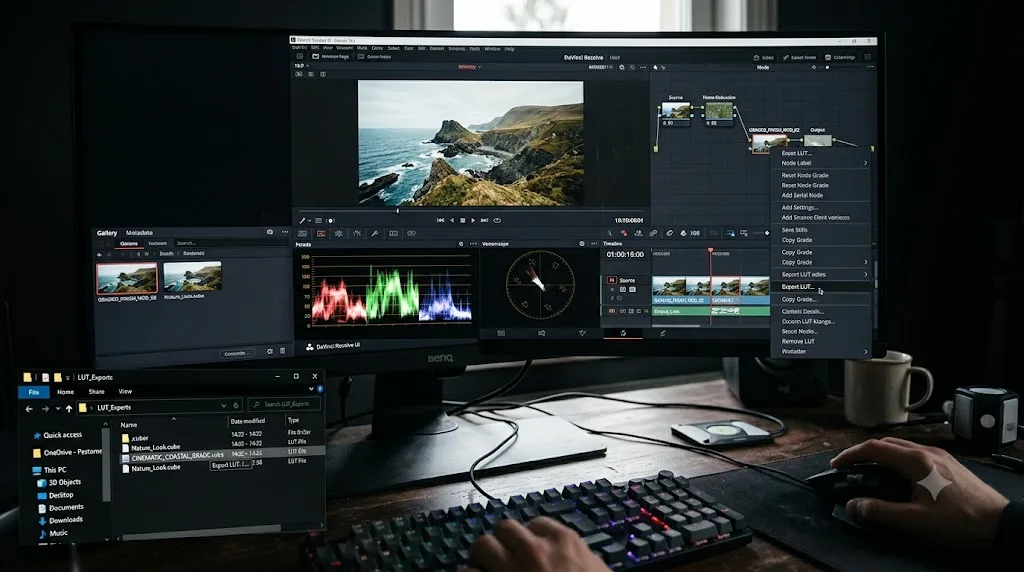Open gallery settings gear icon
The width and height of the screenshot is (1024, 572).
click(x=270, y=351)
